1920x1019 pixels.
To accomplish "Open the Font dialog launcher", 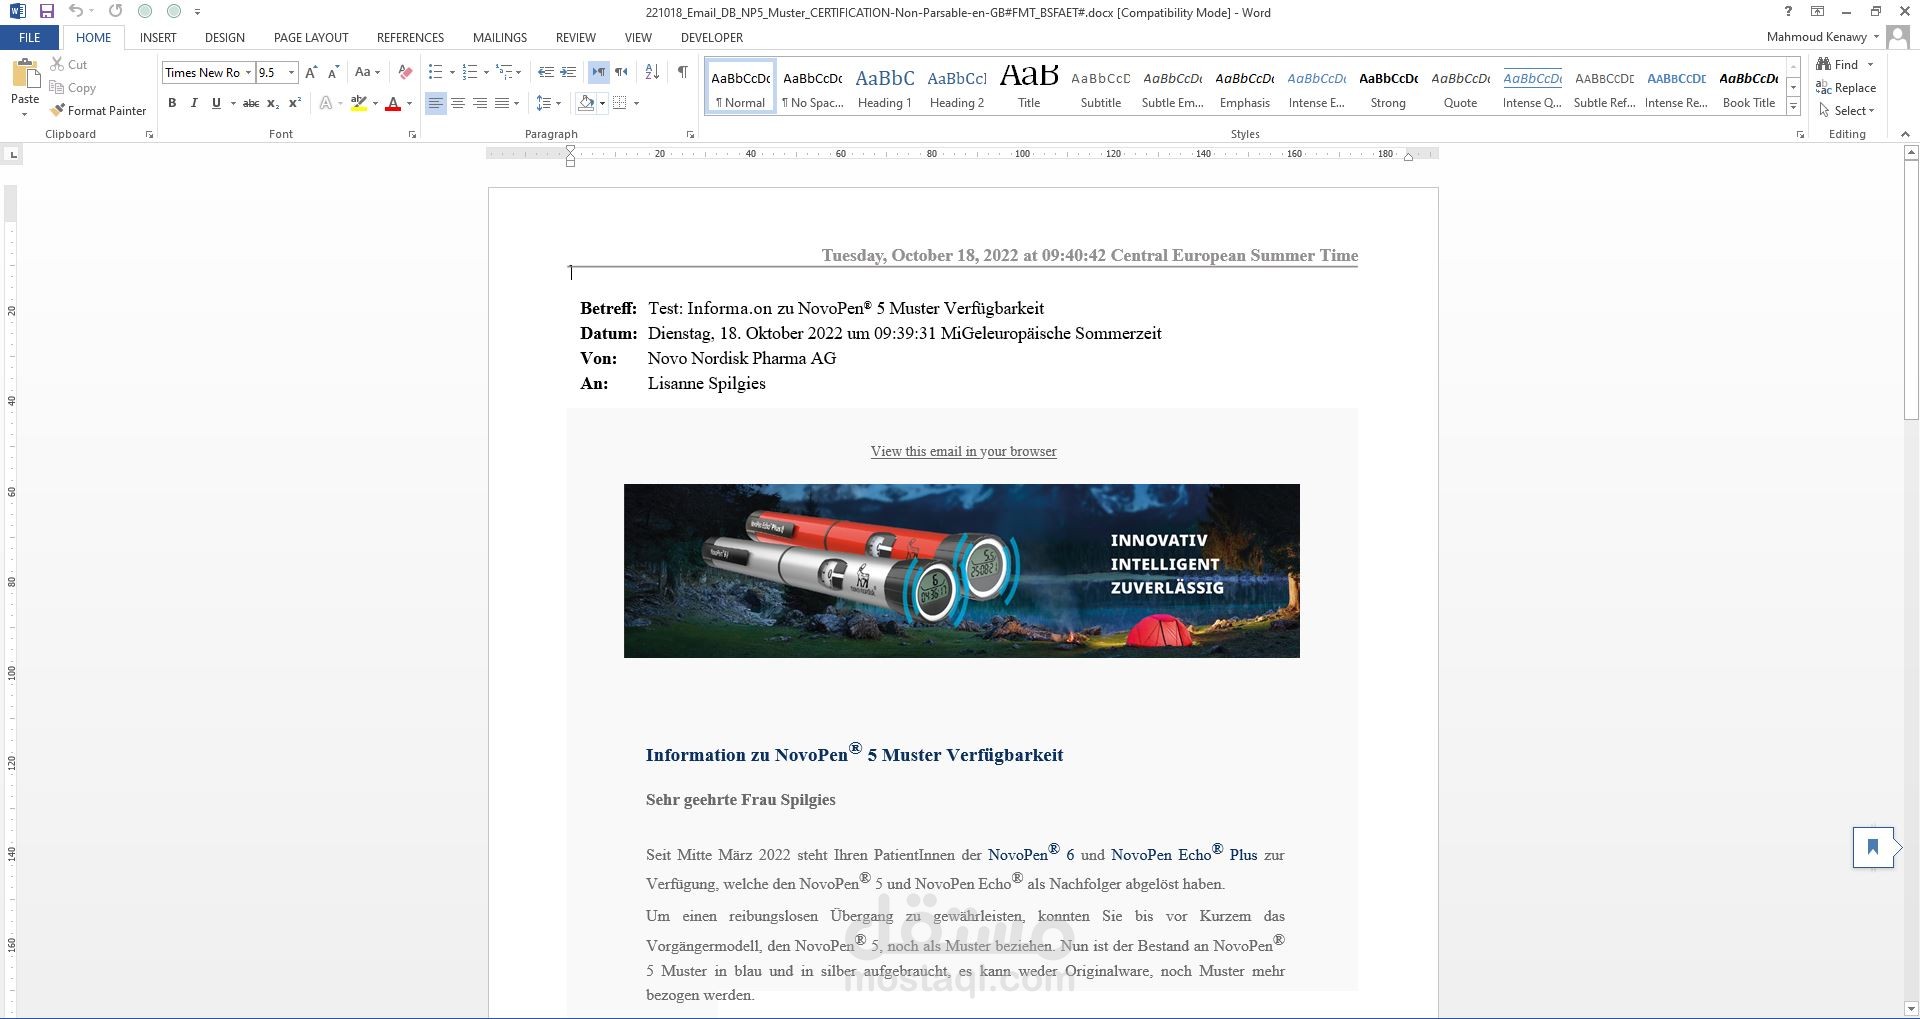I will [412, 134].
